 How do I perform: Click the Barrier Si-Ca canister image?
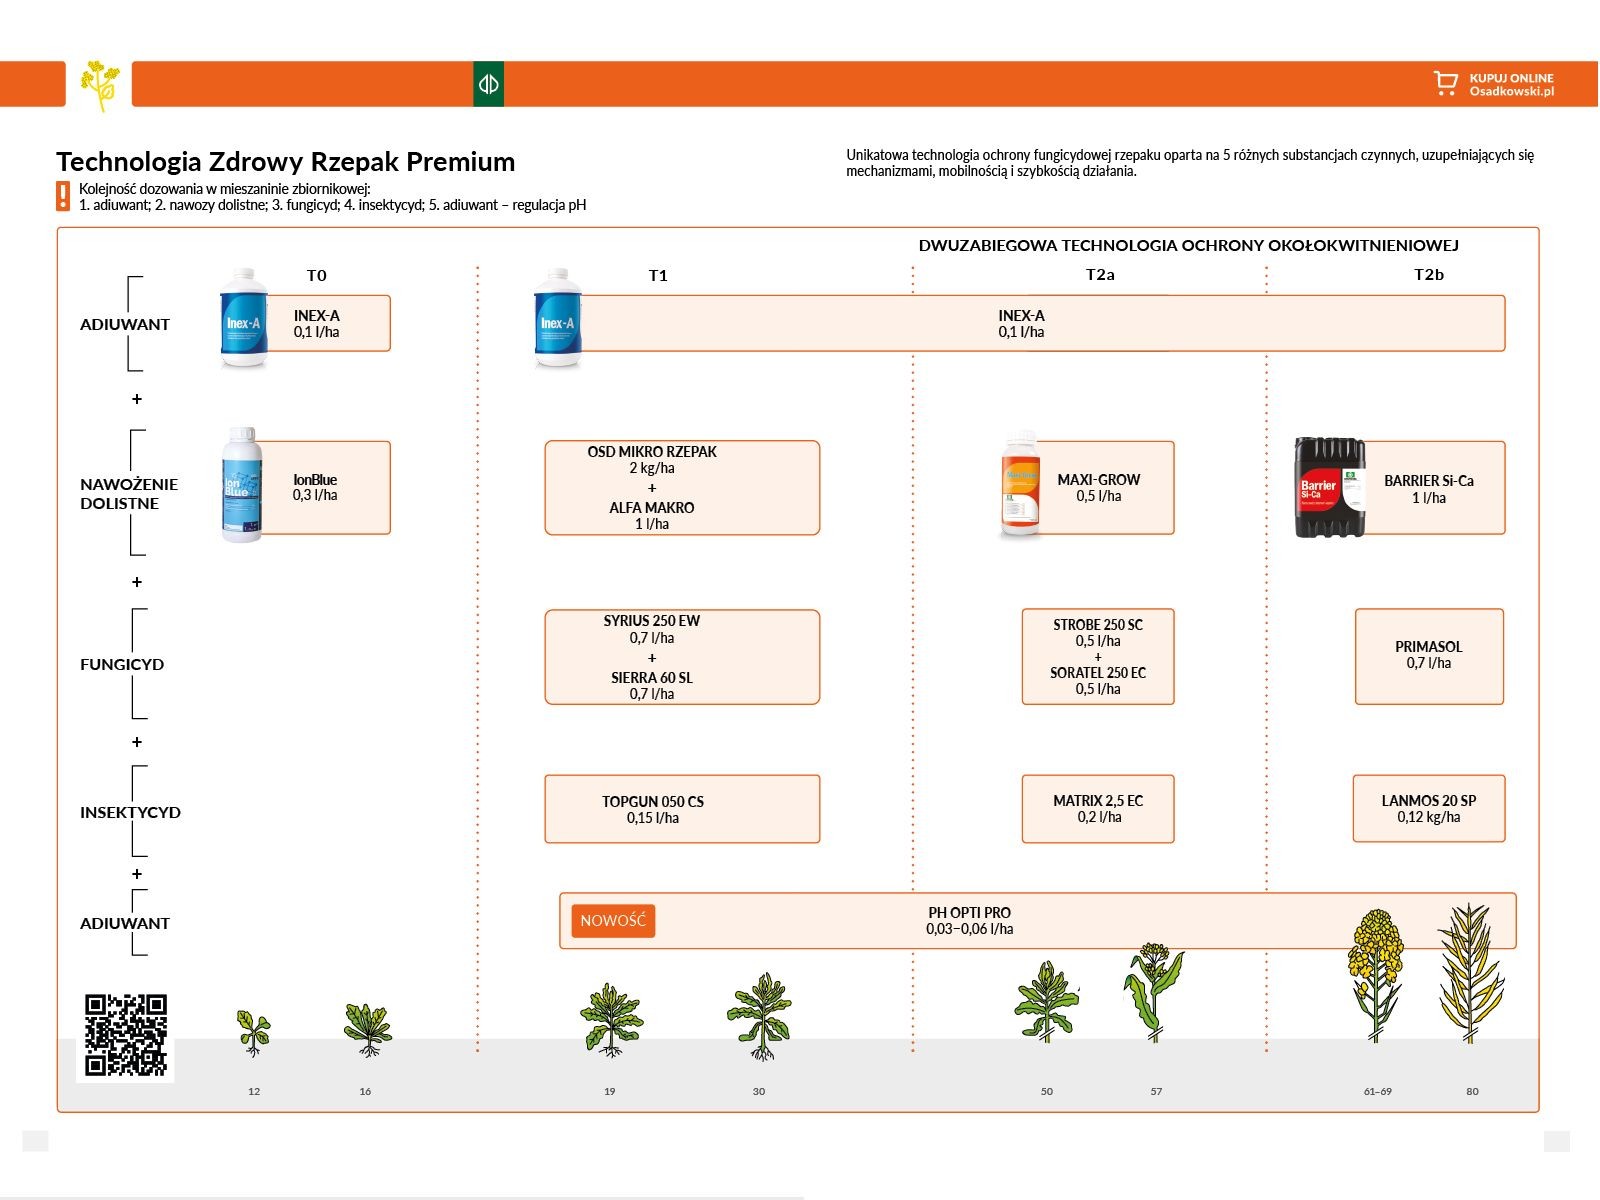pos(1330,488)
